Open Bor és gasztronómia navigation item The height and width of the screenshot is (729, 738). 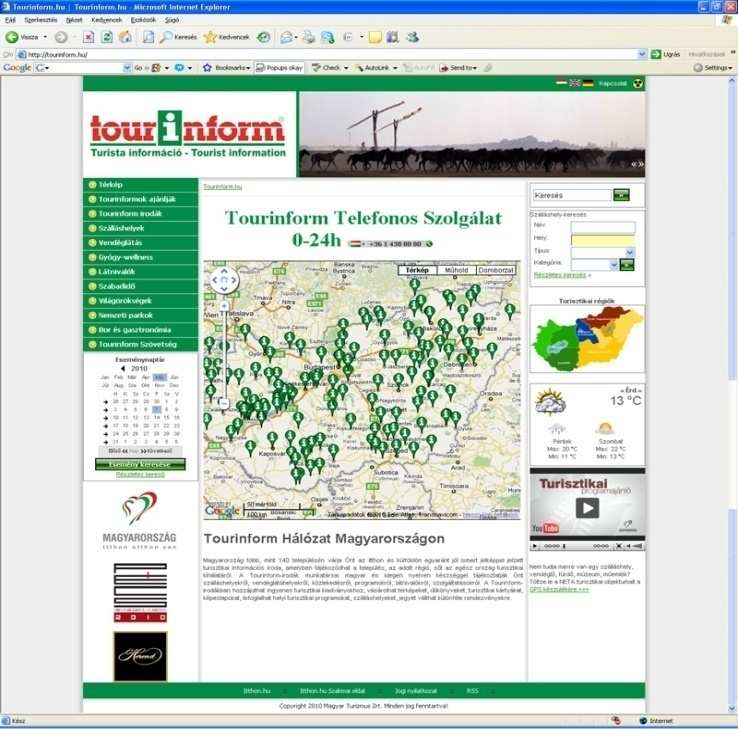tap(141, 330)
